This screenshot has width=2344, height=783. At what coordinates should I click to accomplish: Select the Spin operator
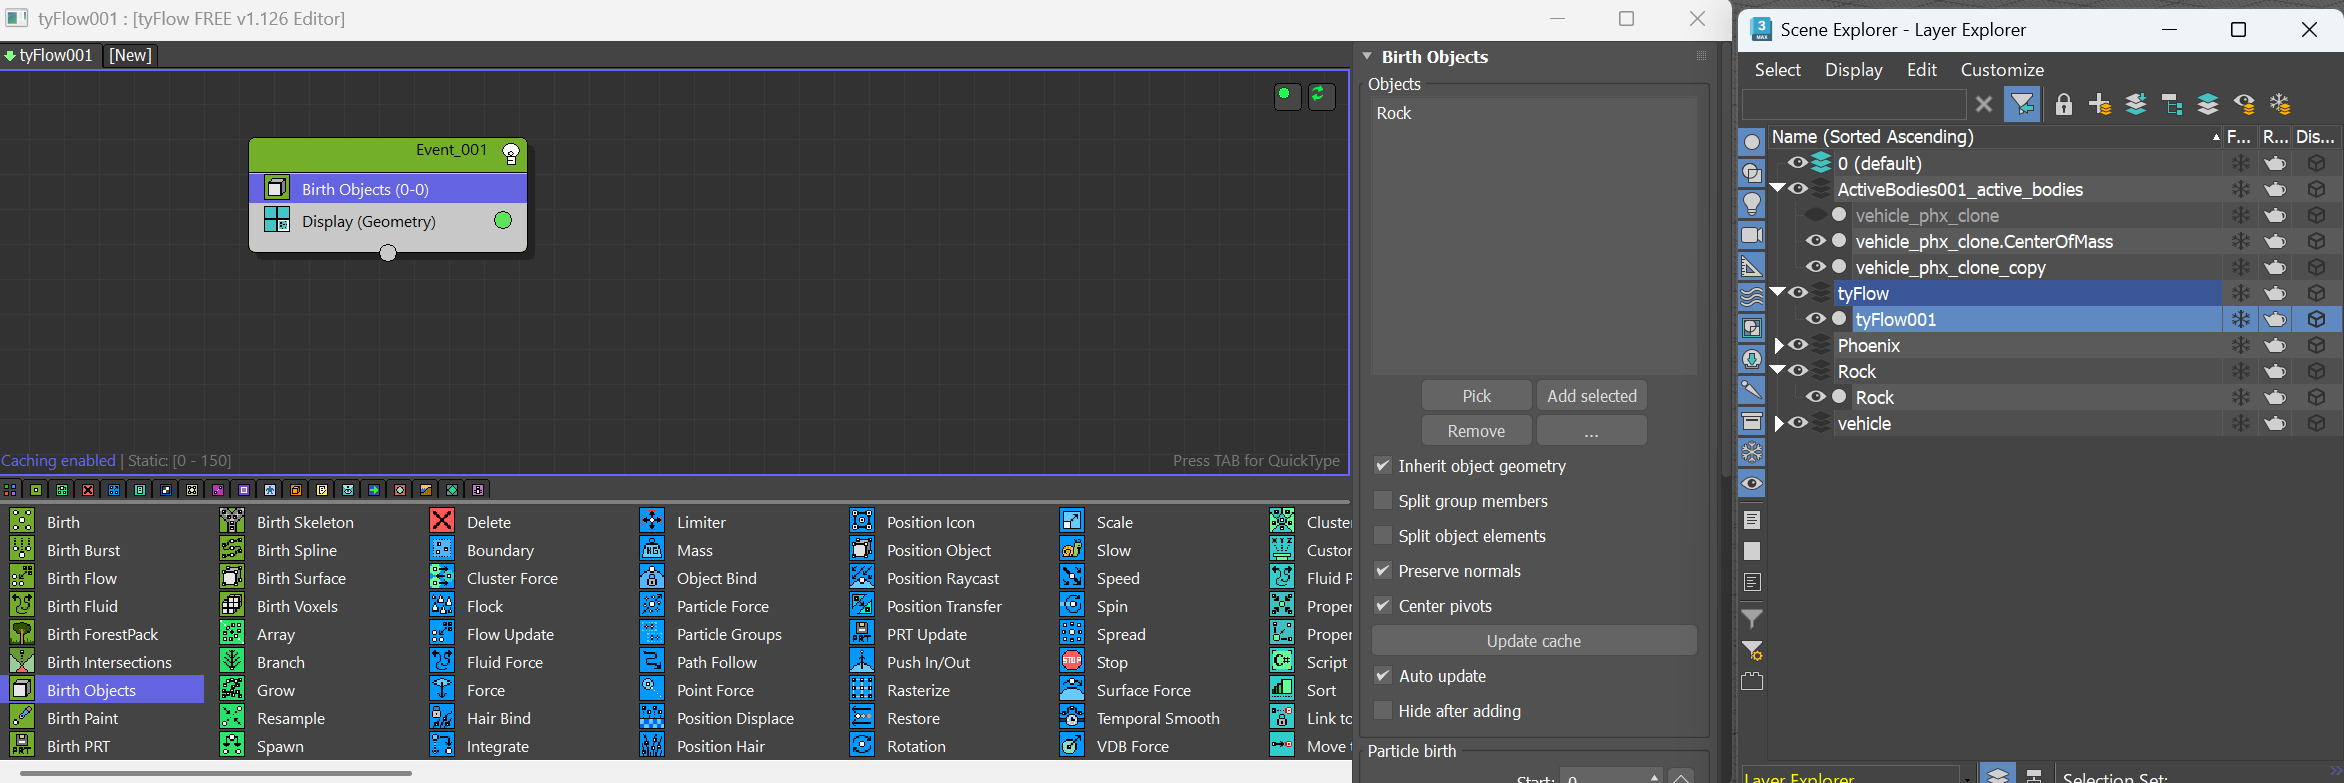[1111, 606]
